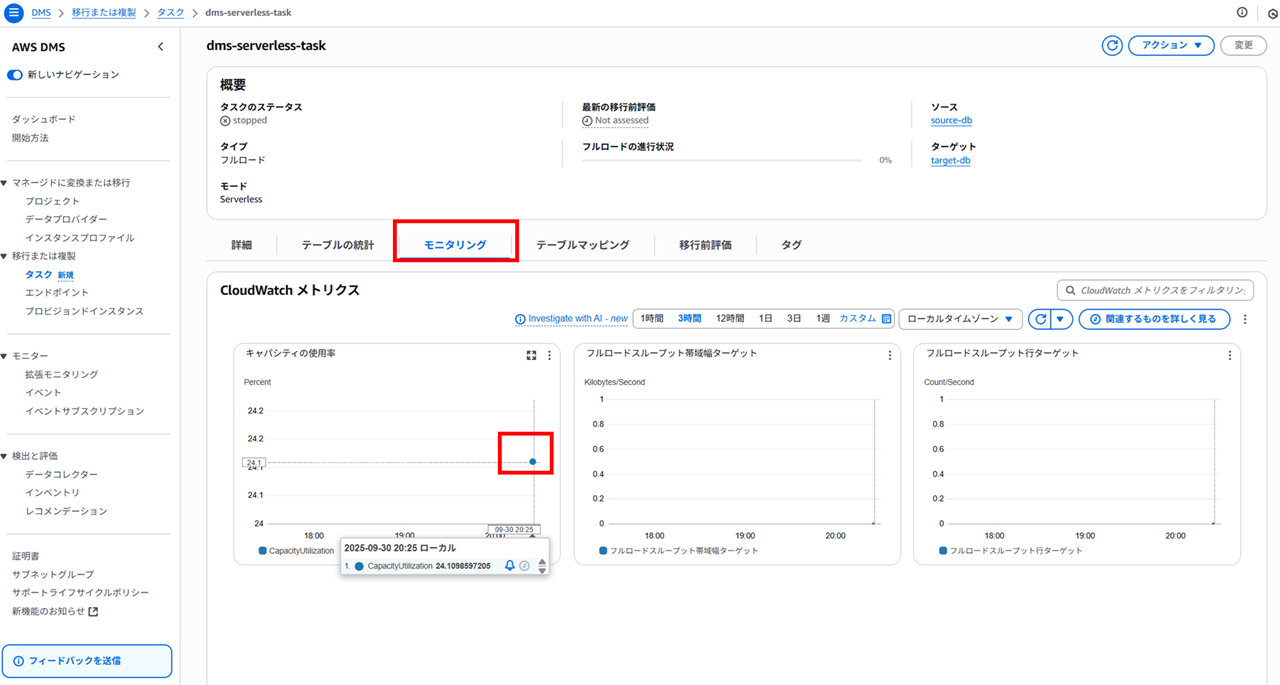The width and height of the screenshot is (1280, 685).
Task: Toggle the 新しいナビゲーション switch
Action: point(16,75)
